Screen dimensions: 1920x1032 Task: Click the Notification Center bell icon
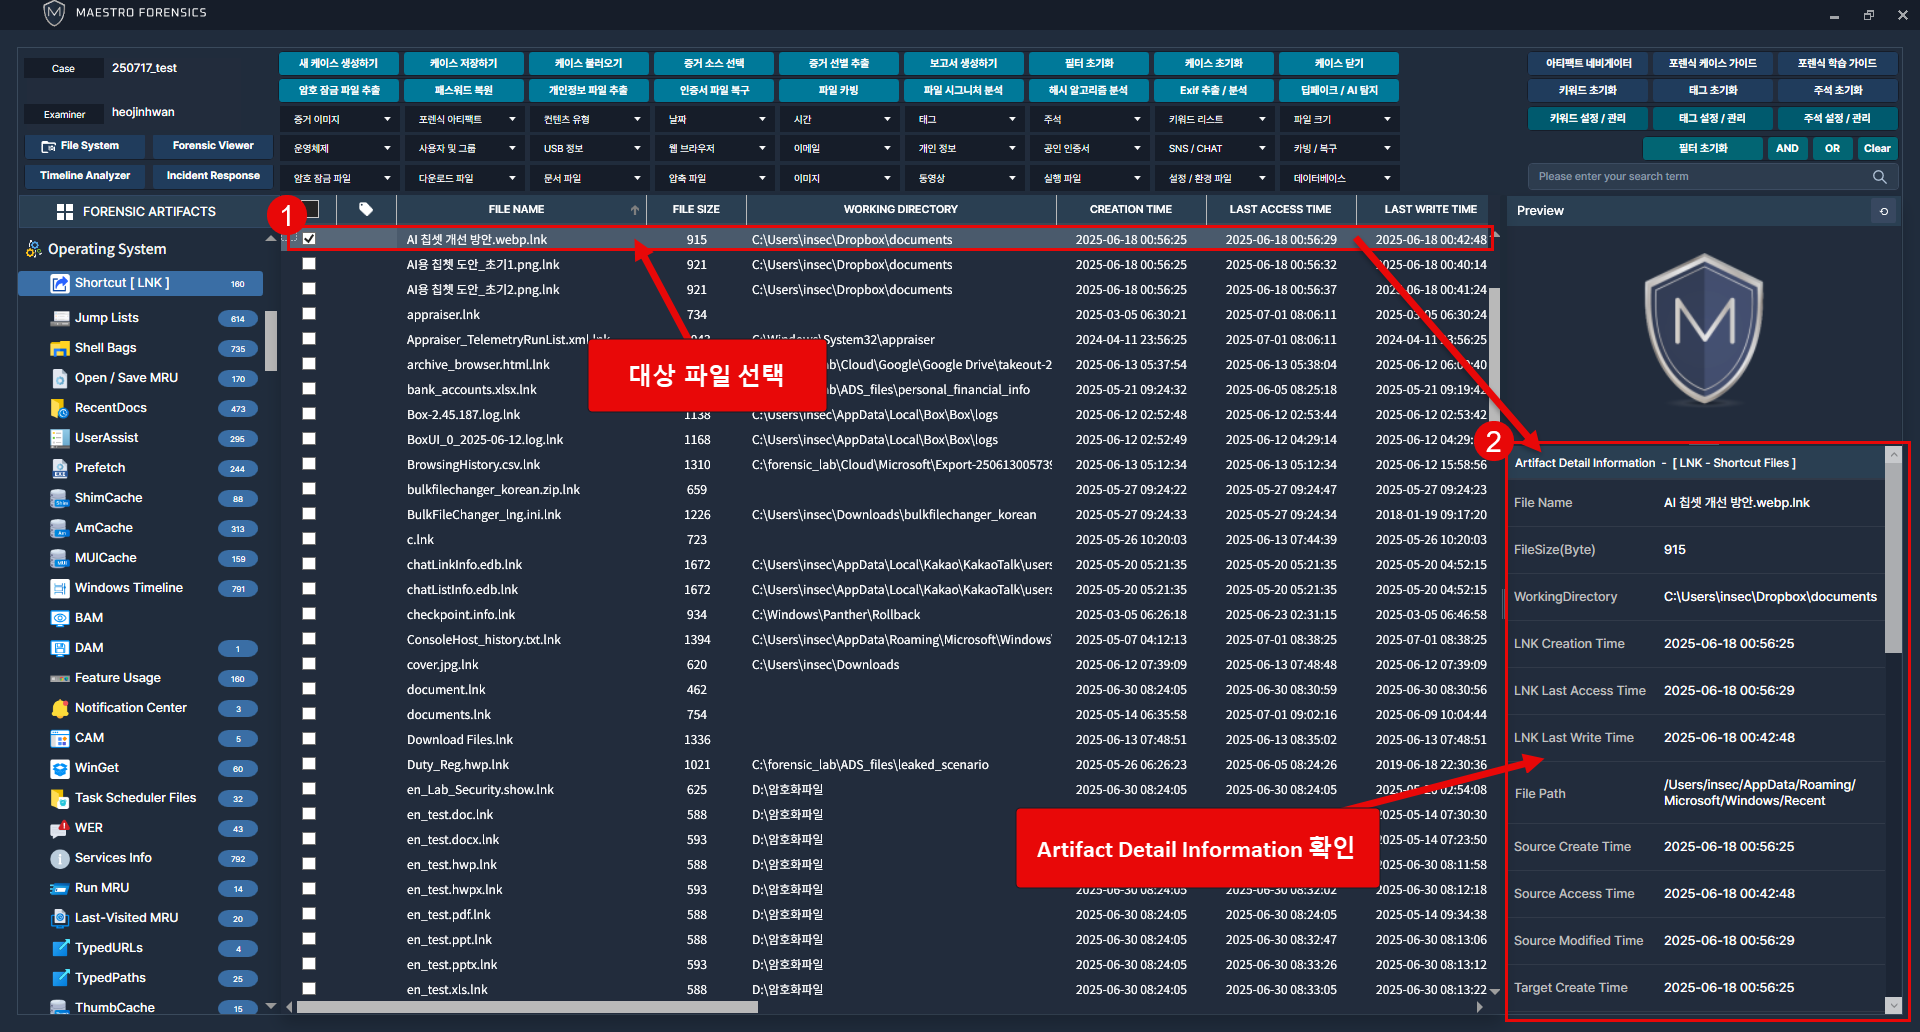(59, 708)
